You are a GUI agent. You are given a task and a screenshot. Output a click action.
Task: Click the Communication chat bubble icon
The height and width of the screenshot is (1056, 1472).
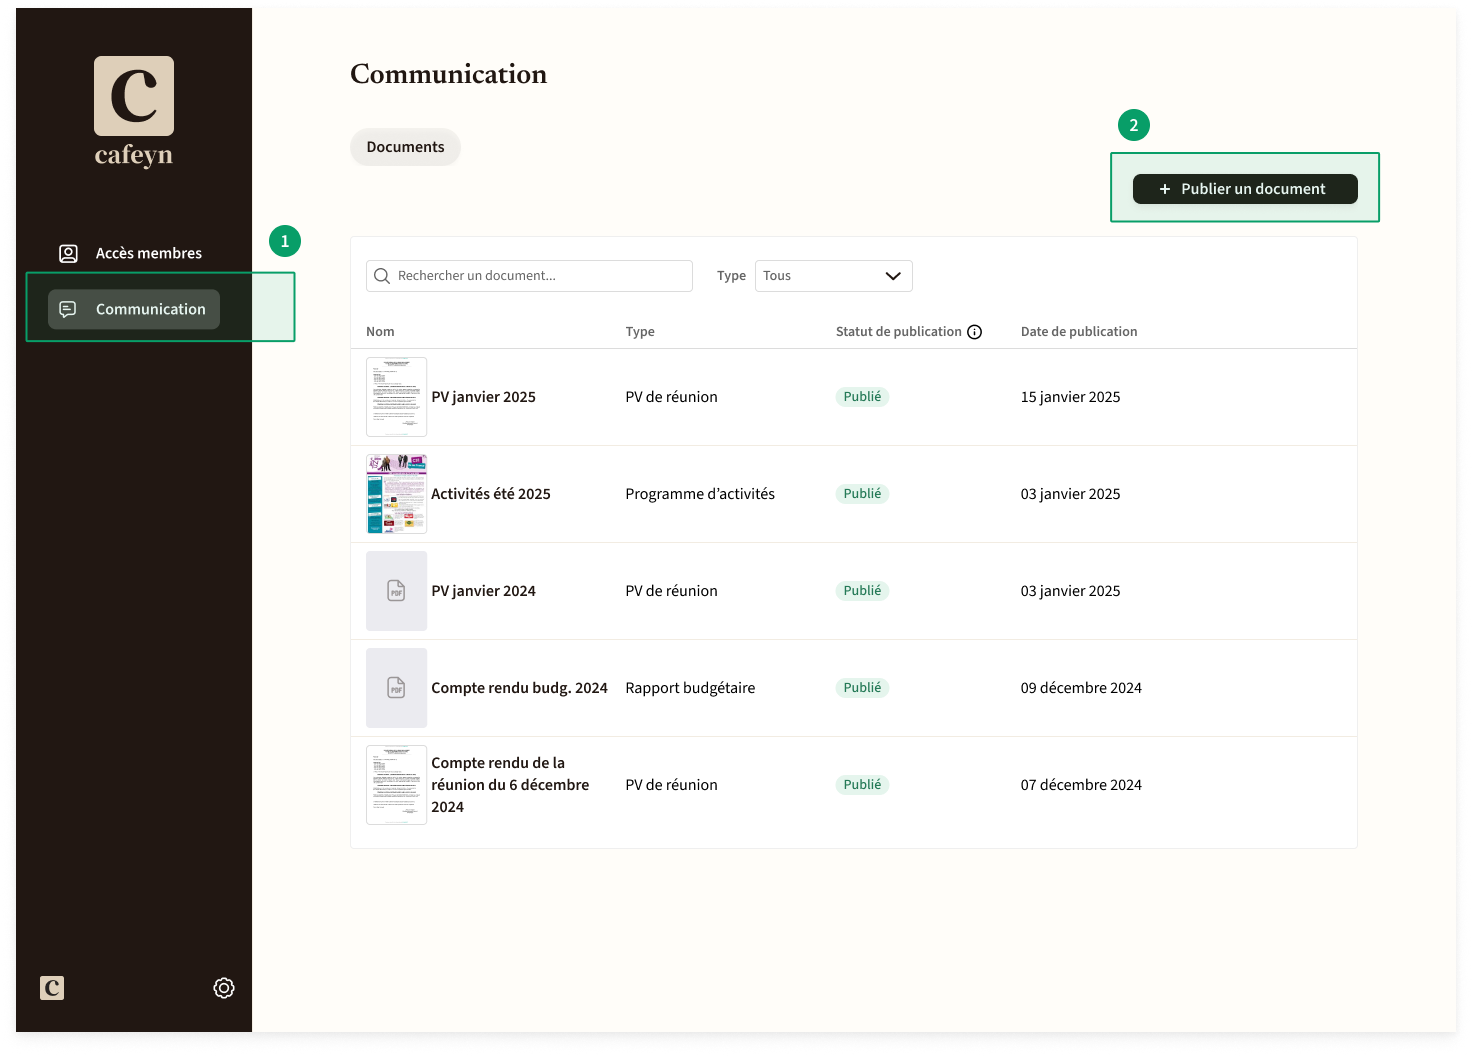point(68,309)
